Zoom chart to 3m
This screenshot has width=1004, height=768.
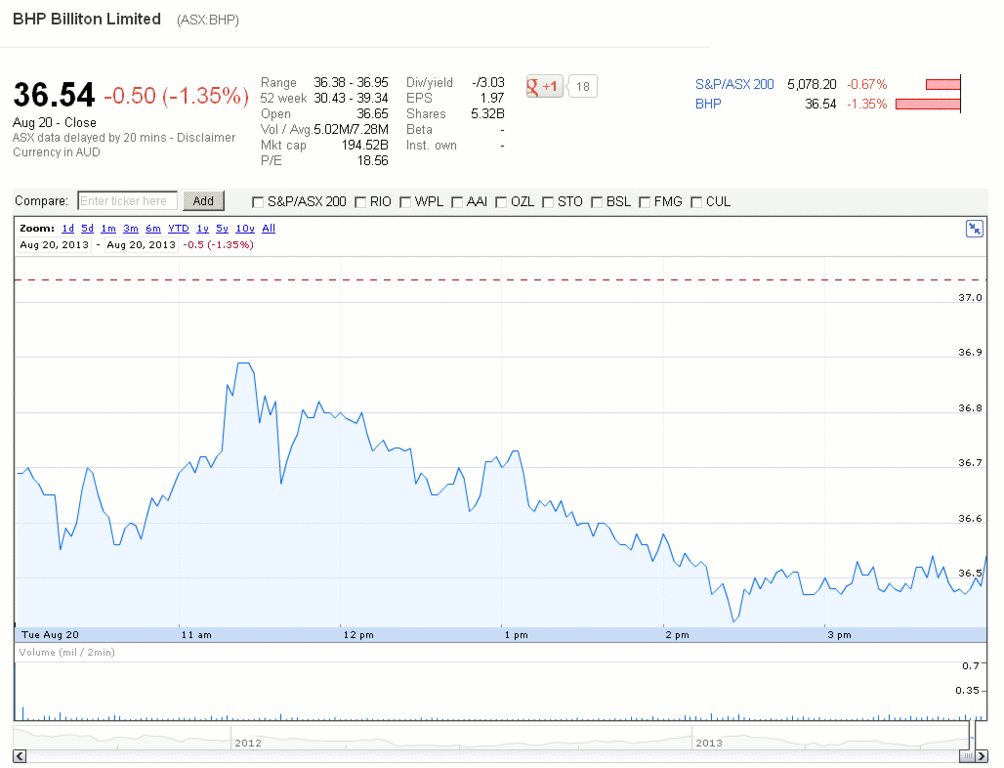pos(131,229)
